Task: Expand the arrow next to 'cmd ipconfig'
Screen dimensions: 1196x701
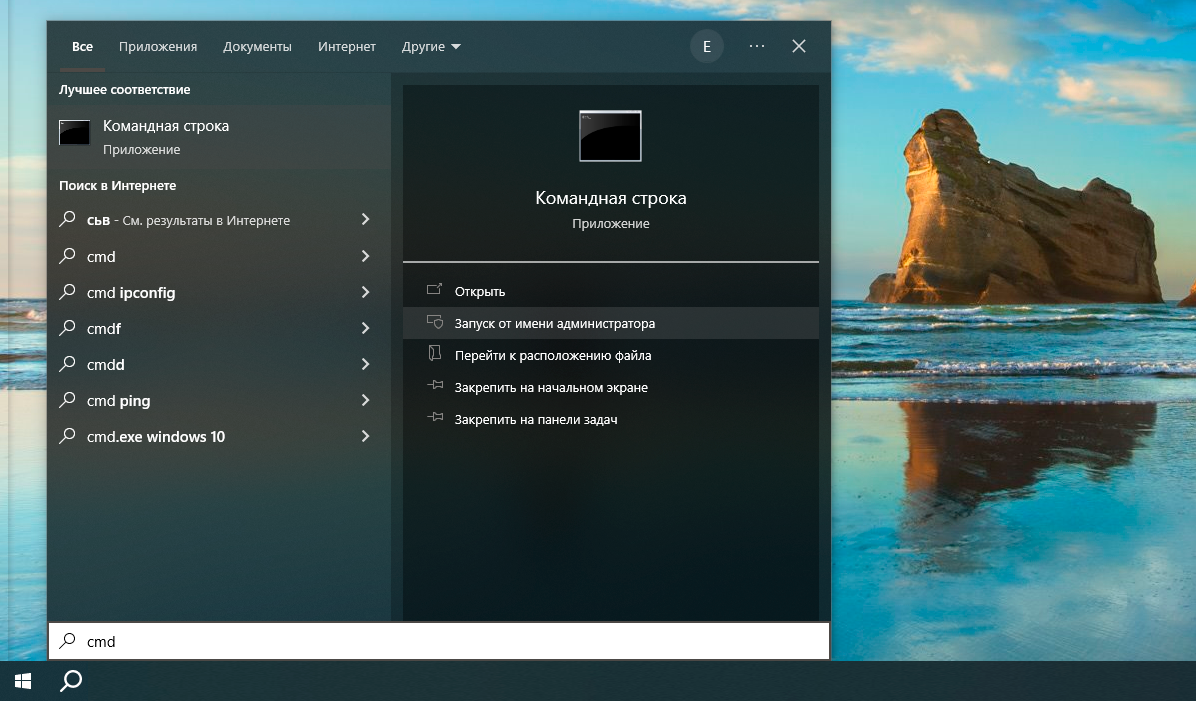Action: click(x=365, y=293)
